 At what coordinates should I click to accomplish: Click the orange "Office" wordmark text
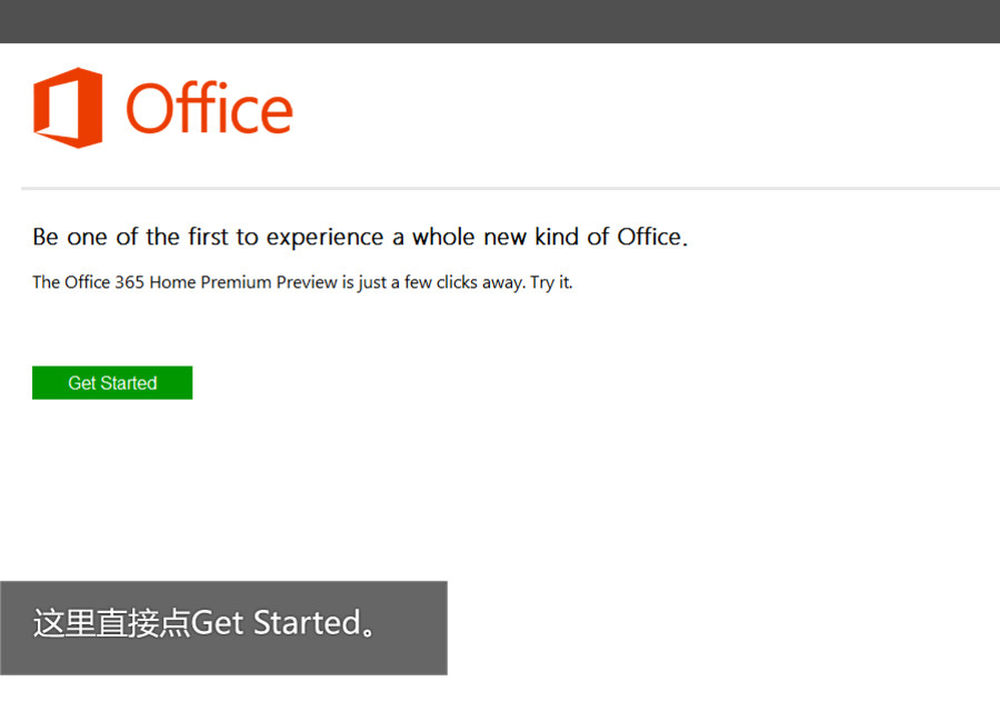(209, 109)
